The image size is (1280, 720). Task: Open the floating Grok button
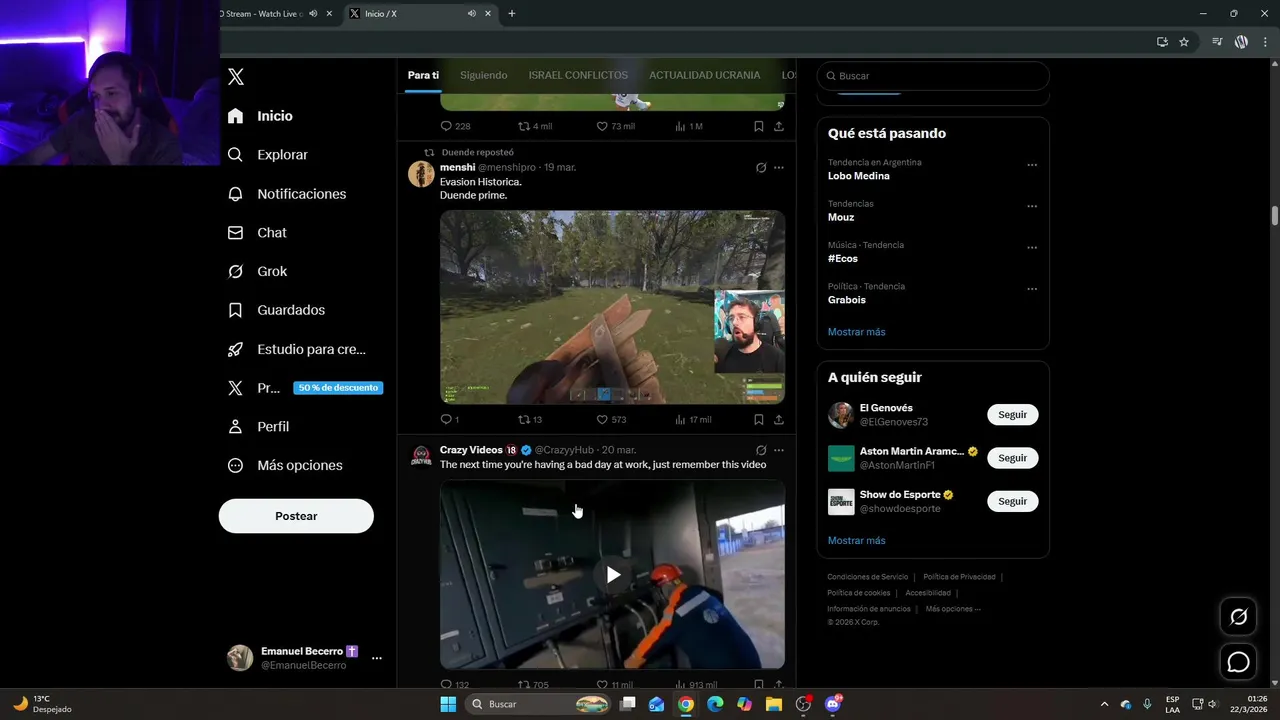(1238, 617)
